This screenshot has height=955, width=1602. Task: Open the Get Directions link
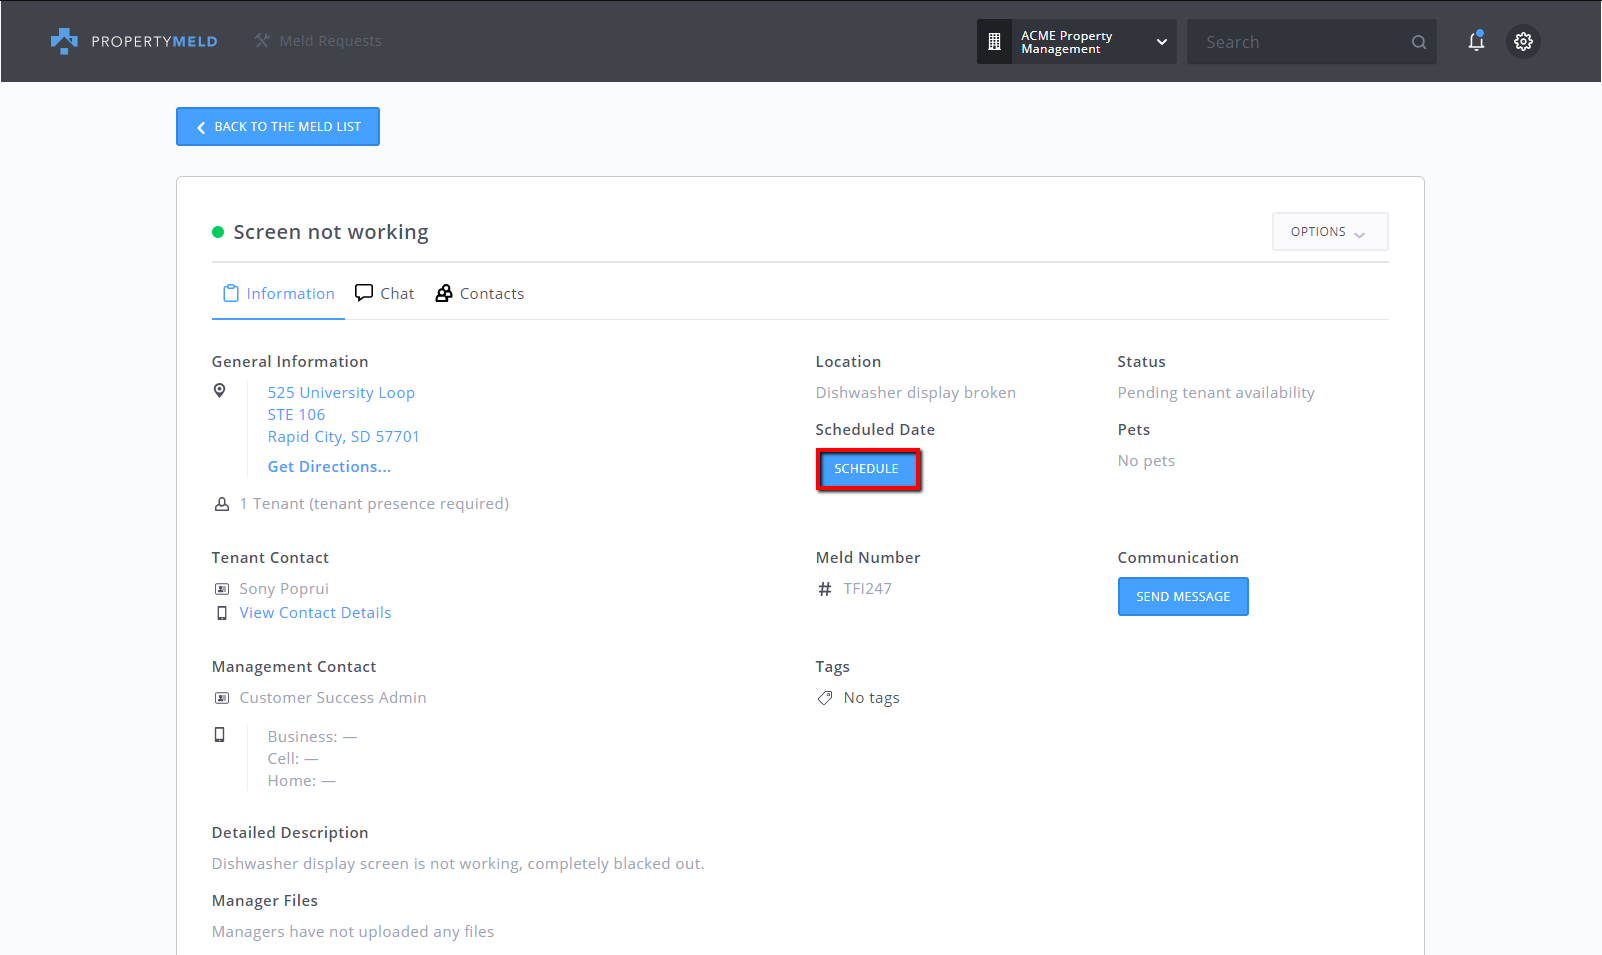(x=329, y=466)
